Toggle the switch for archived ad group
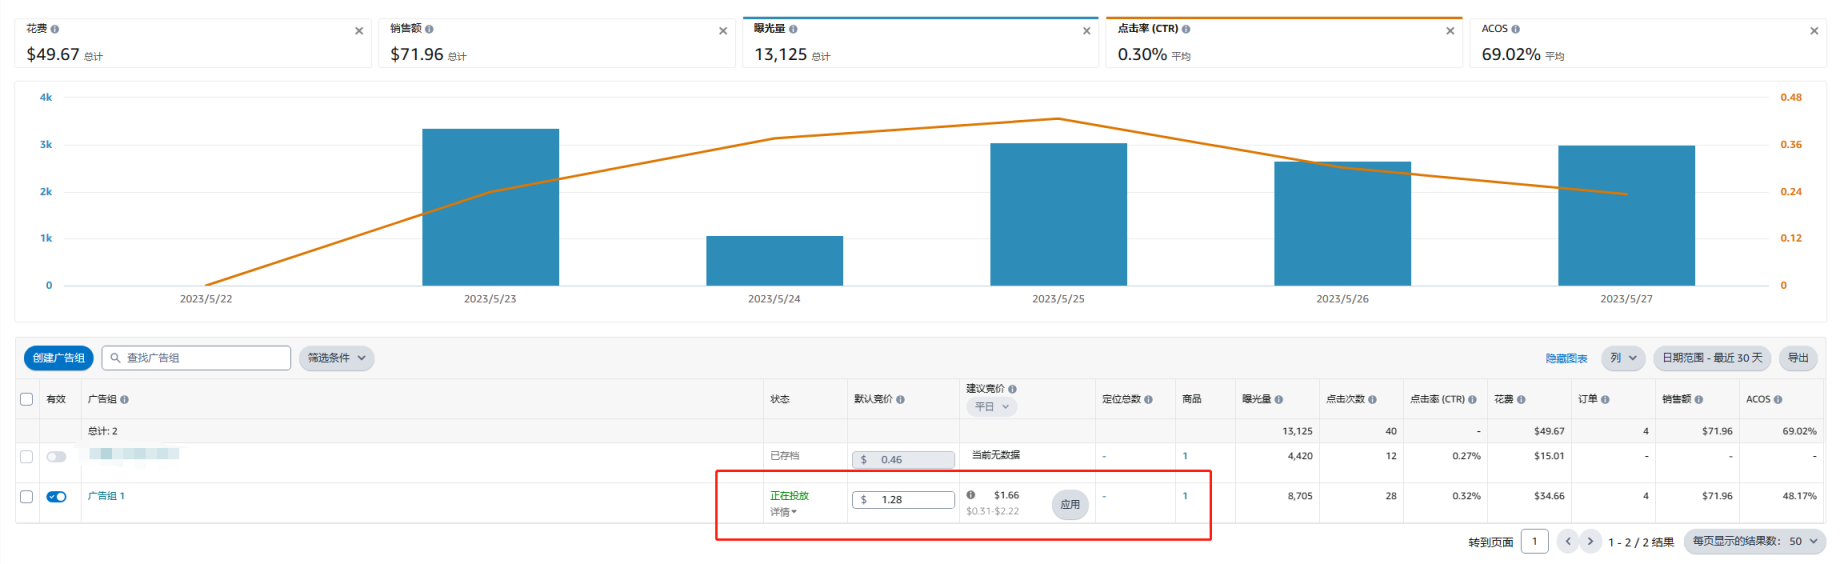 coord(57,457)
